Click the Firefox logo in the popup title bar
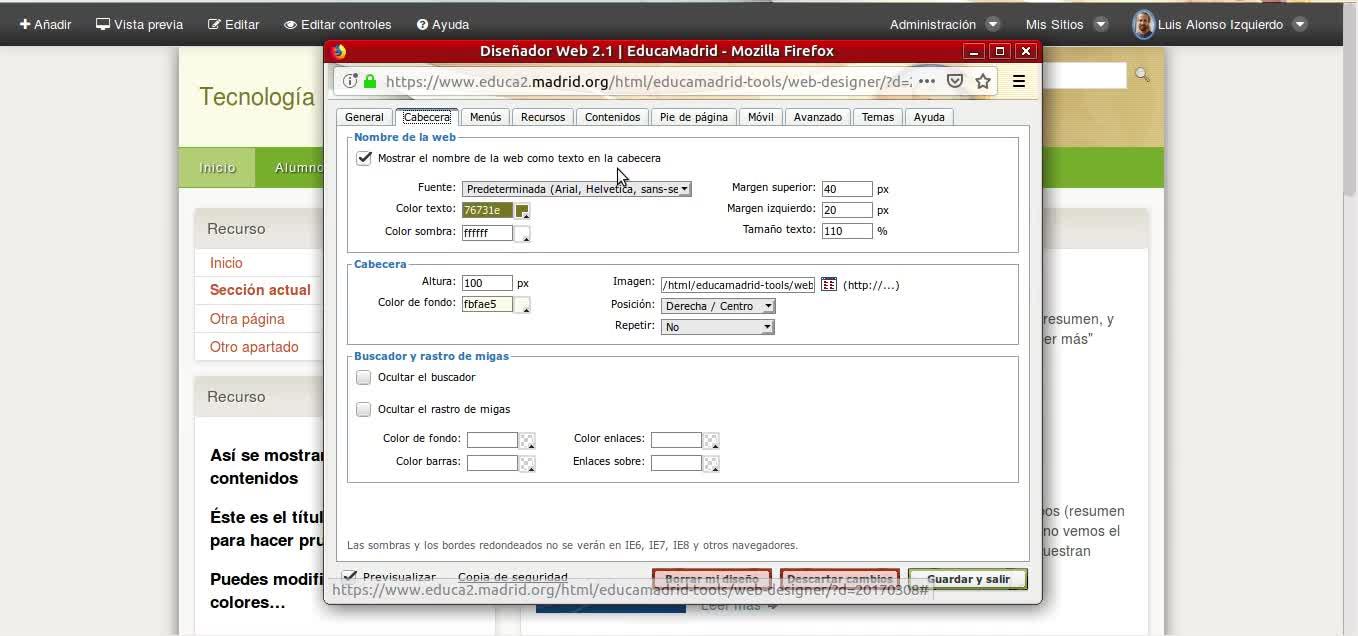Screen dimensions: 1358x636 click(339, 51)
